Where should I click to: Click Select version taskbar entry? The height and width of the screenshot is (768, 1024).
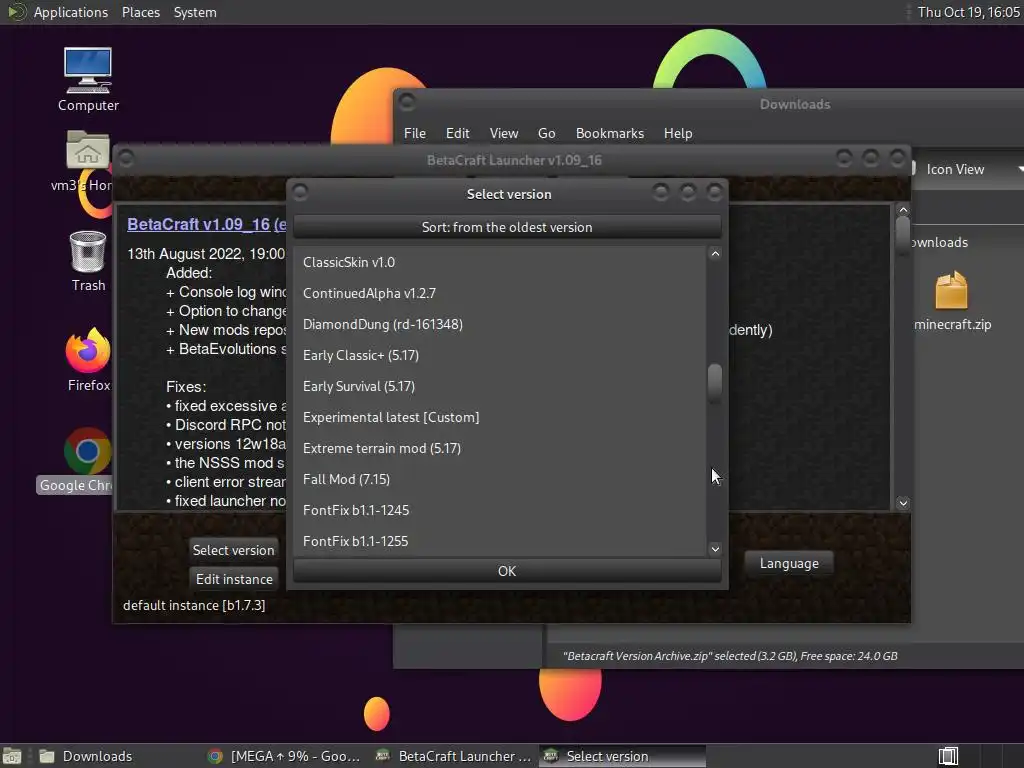pyautogui.click(x=622, y=756)
